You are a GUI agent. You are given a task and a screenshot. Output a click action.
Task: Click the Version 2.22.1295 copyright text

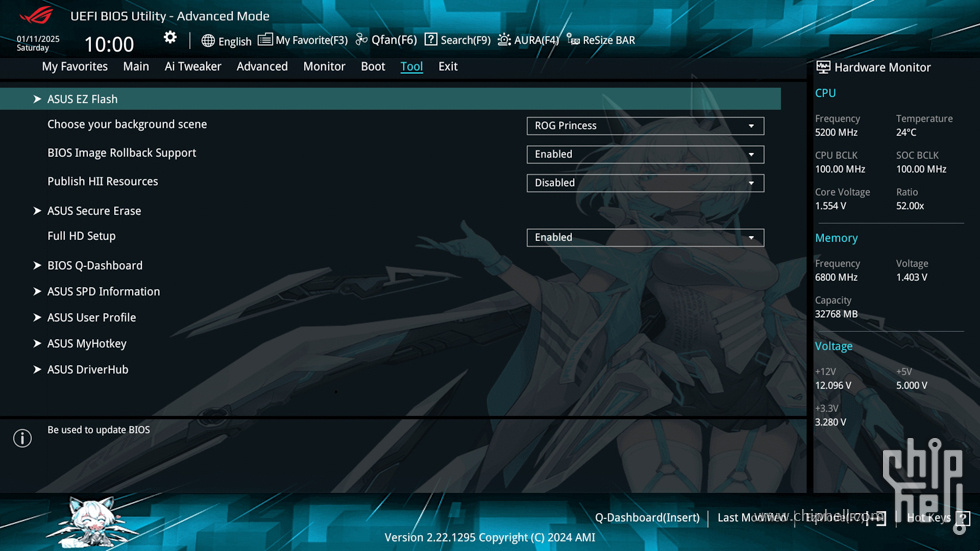489,537
